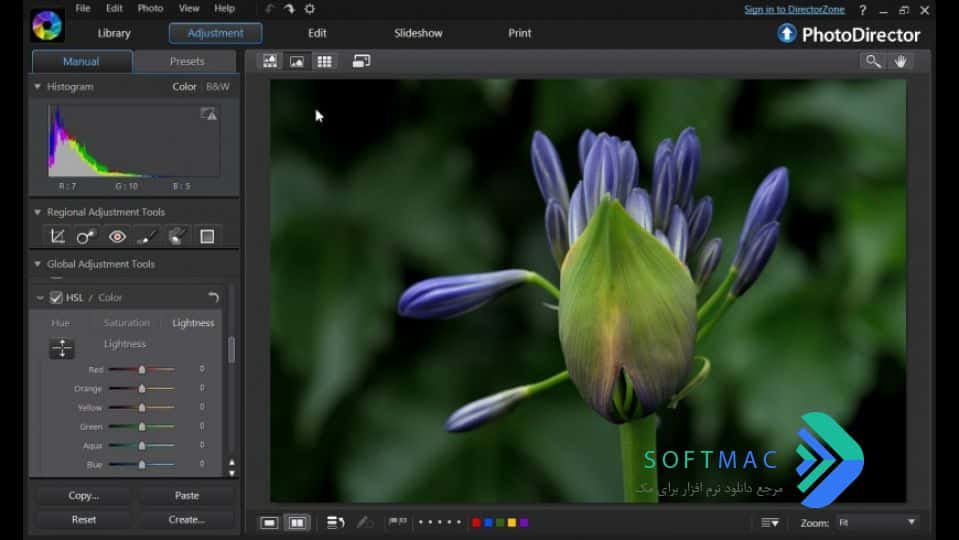The height and width of the screenshot is (540, 959).
Task: Activate the Lightness targeted adjustment tool
Action: click(62, 349)
